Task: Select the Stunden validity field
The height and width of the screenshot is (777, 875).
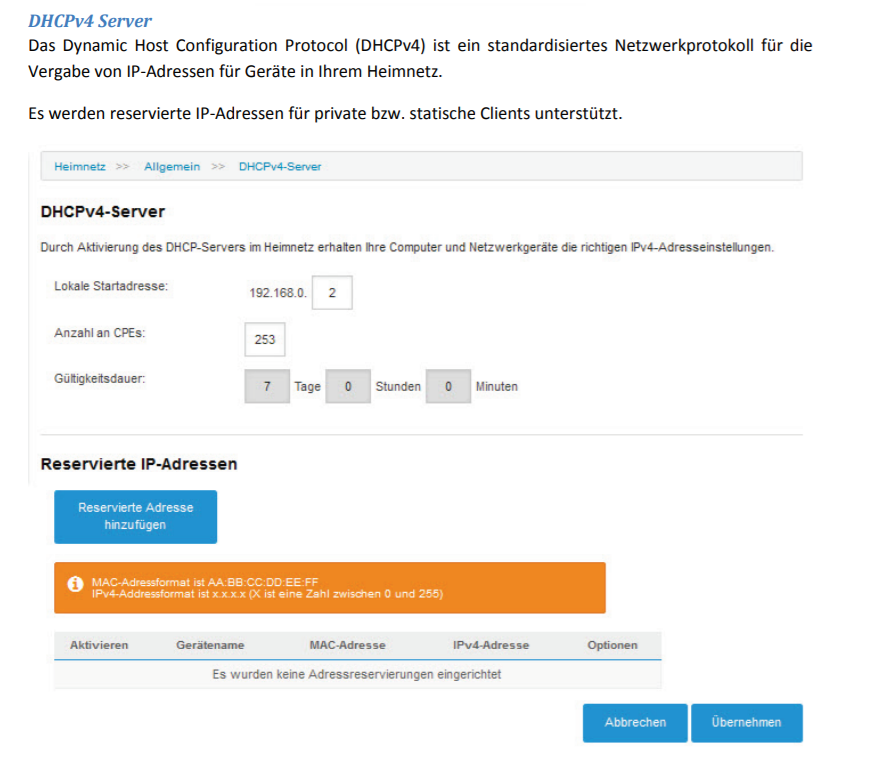Action: point(348,386)
